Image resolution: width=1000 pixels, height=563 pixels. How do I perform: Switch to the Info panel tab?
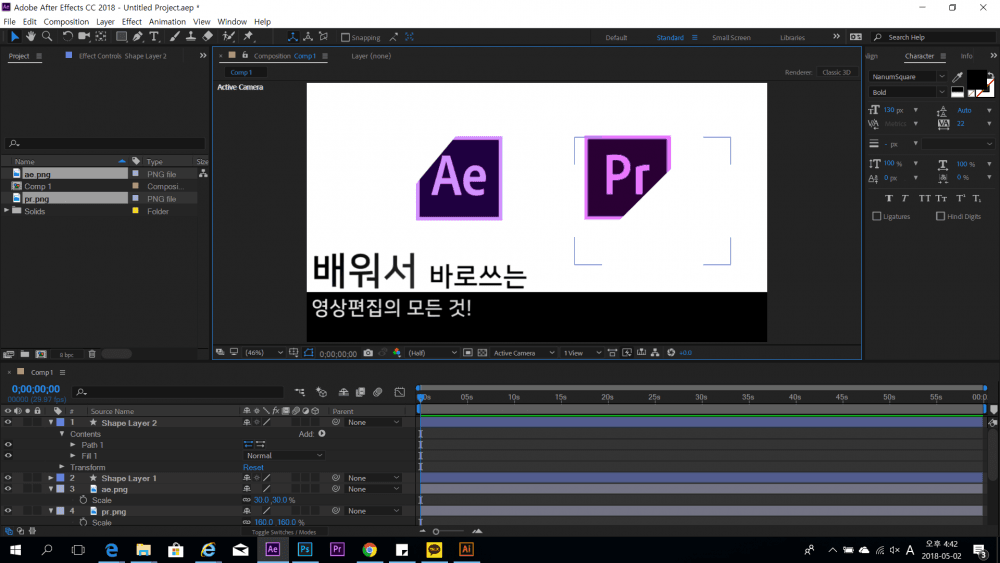966,56
